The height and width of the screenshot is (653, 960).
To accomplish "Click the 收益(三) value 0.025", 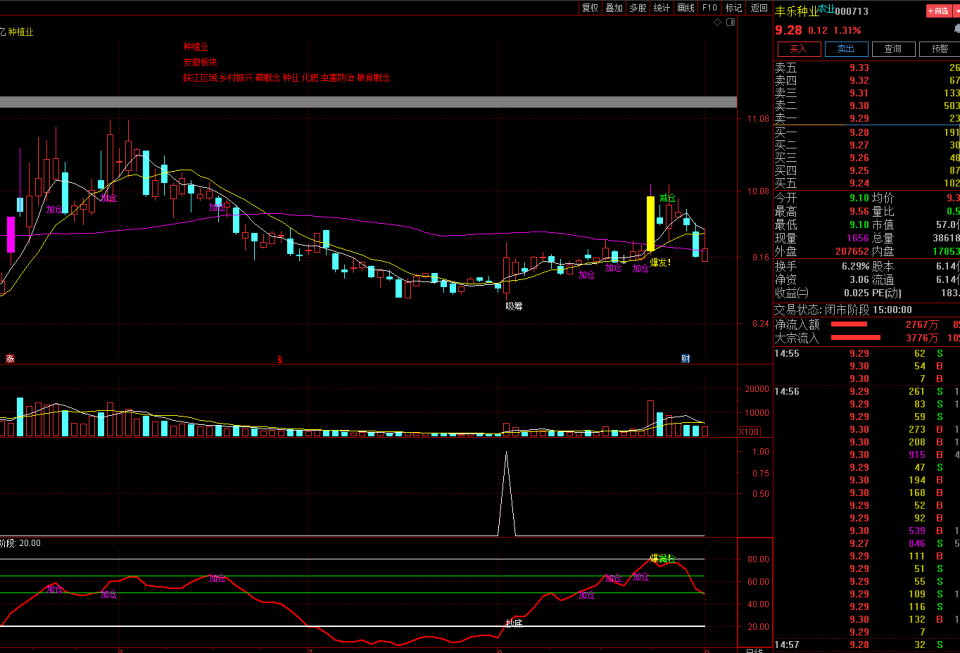I will point(856,293).
